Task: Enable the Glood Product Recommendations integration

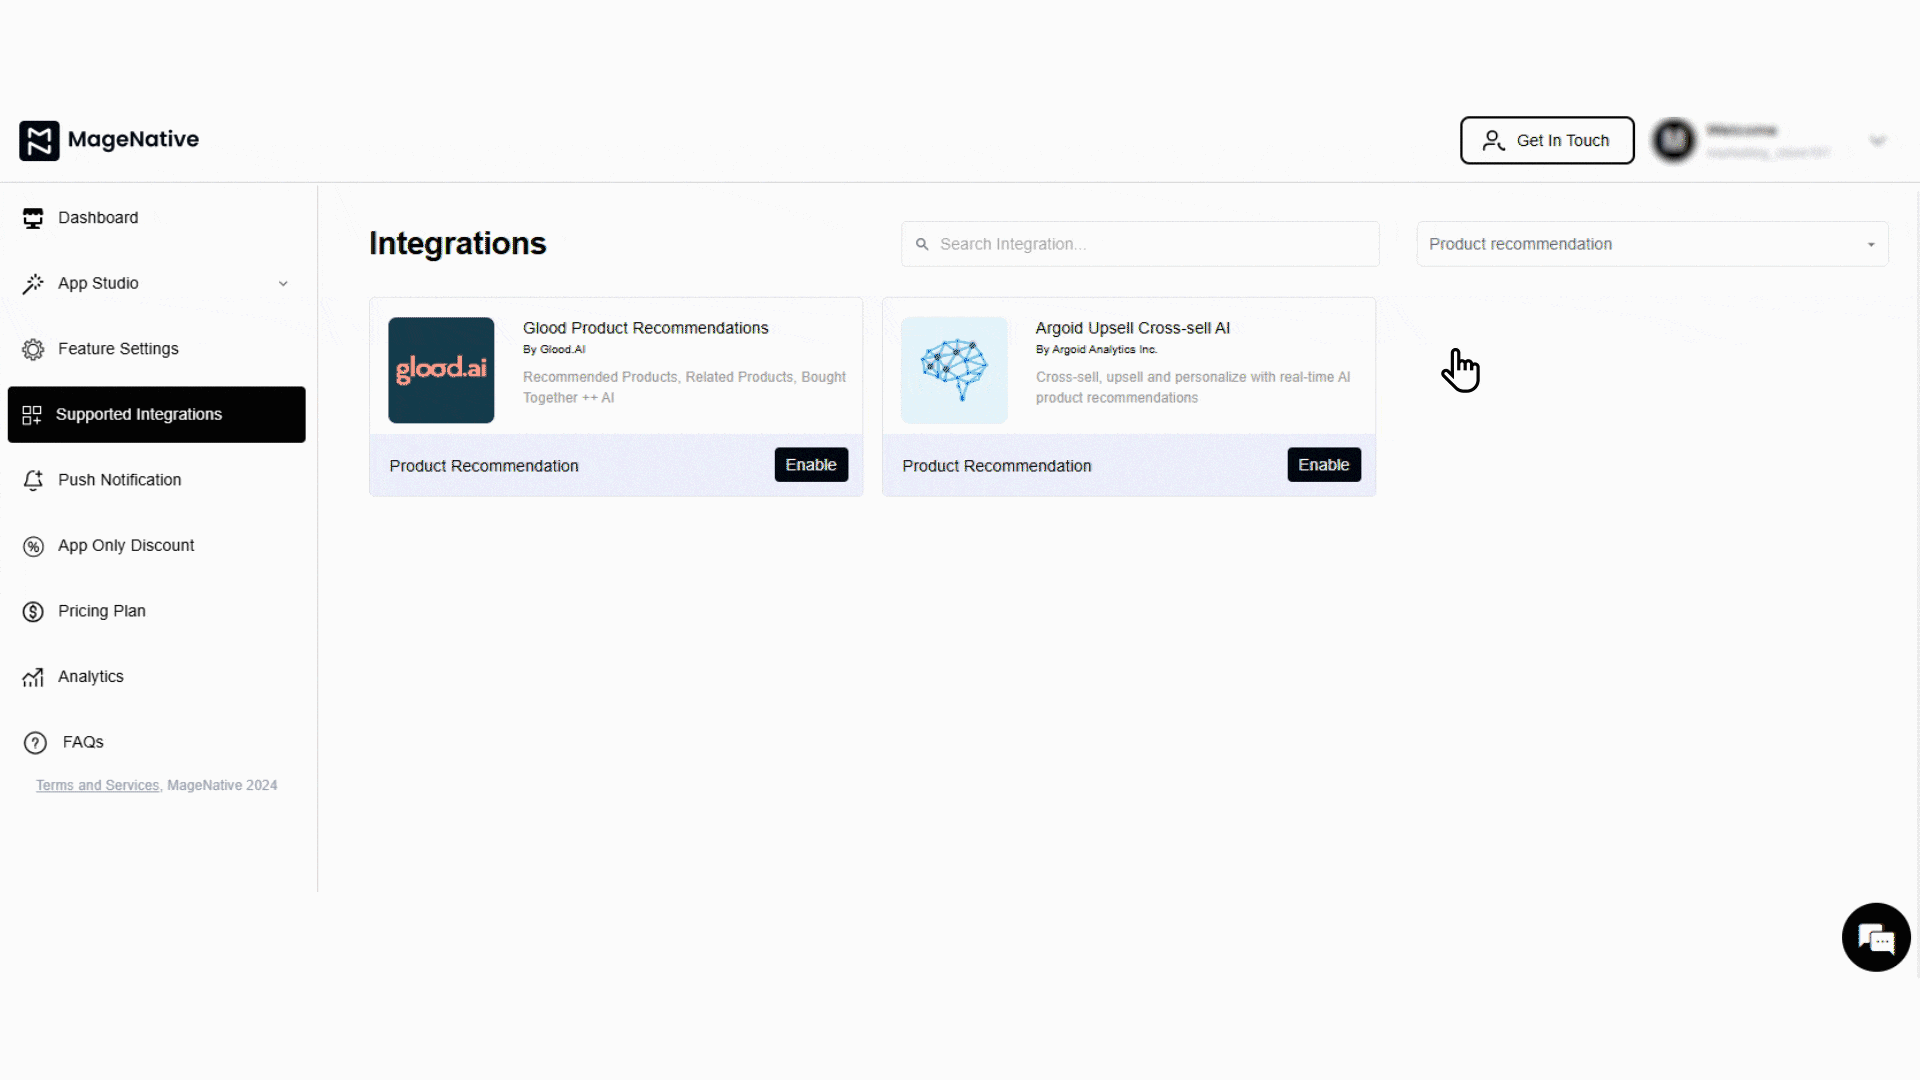Action: (811, 464)
